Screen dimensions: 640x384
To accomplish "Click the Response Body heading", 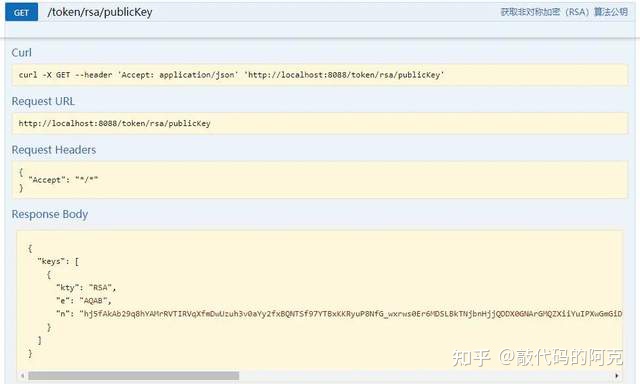I will pyautogui.click(x=50, y=214).
